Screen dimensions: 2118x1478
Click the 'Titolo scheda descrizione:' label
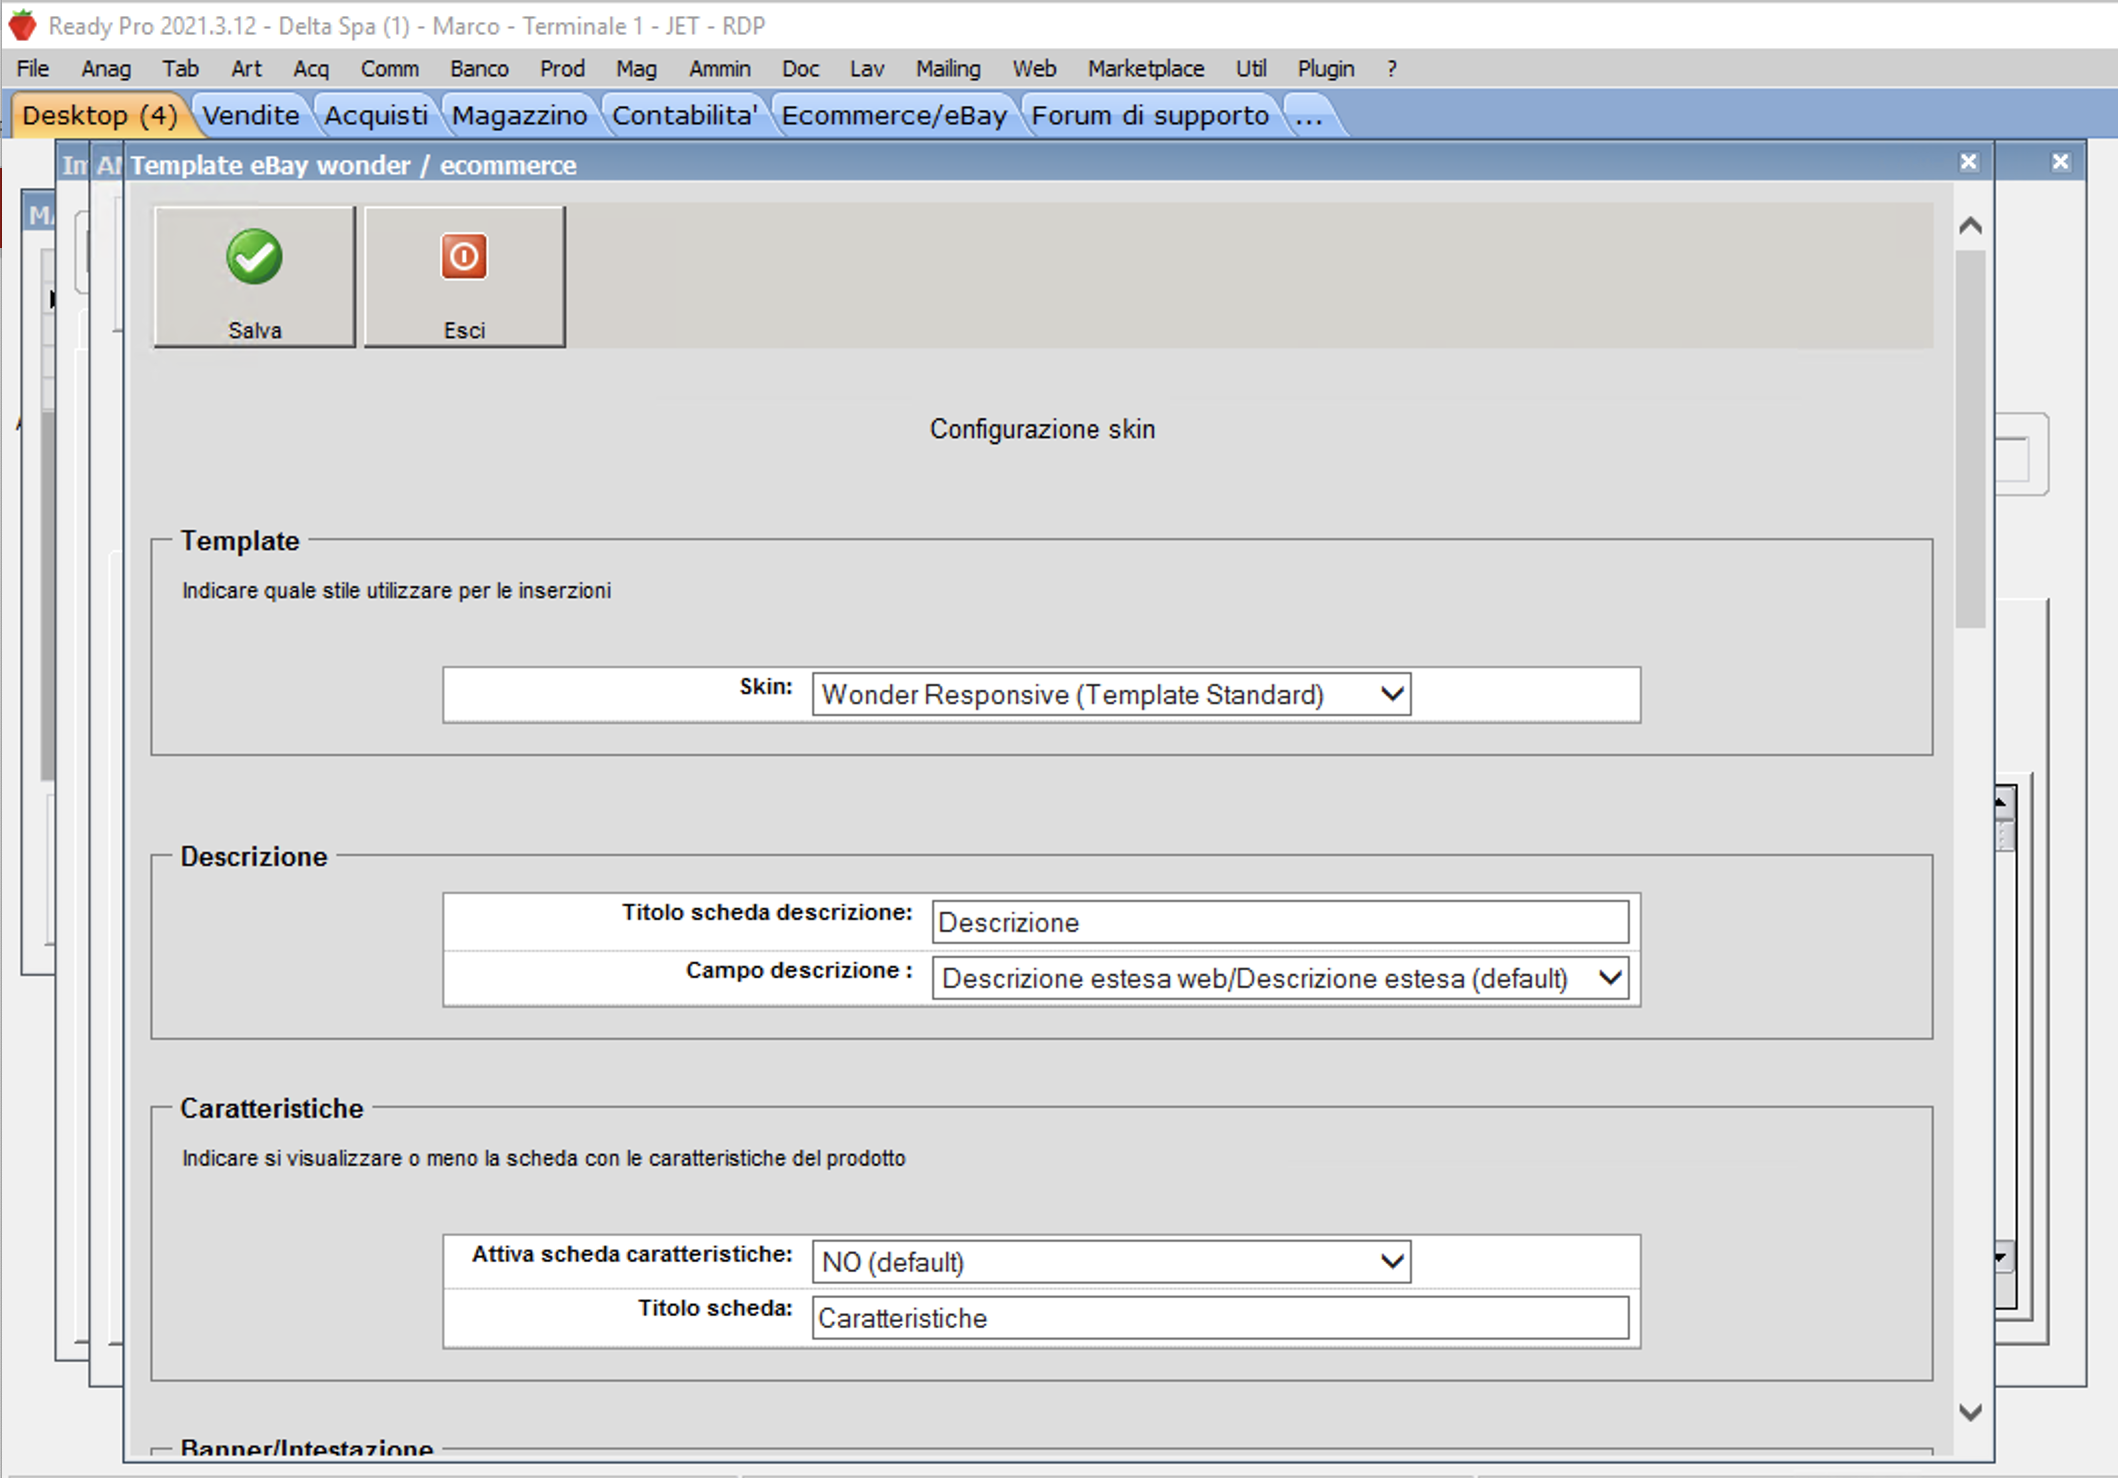[x=767, y=912]
